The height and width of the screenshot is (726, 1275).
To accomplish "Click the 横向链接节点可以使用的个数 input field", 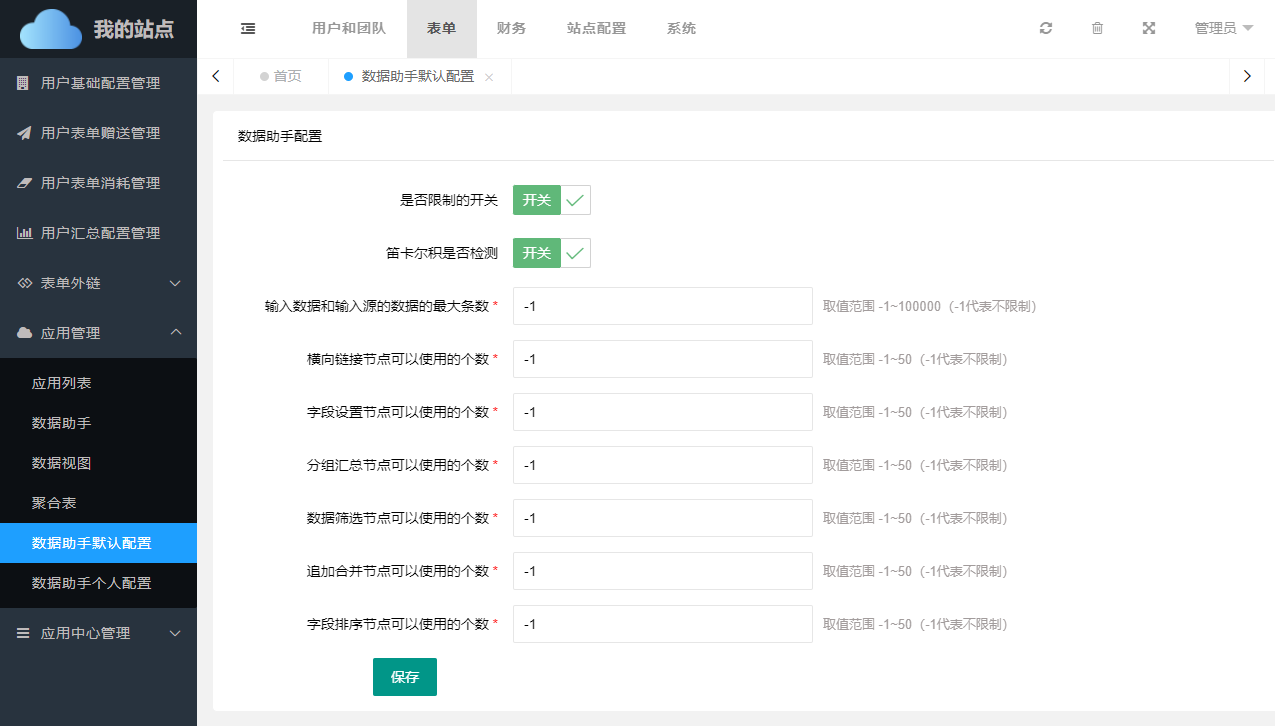I will tap(662, 359).
